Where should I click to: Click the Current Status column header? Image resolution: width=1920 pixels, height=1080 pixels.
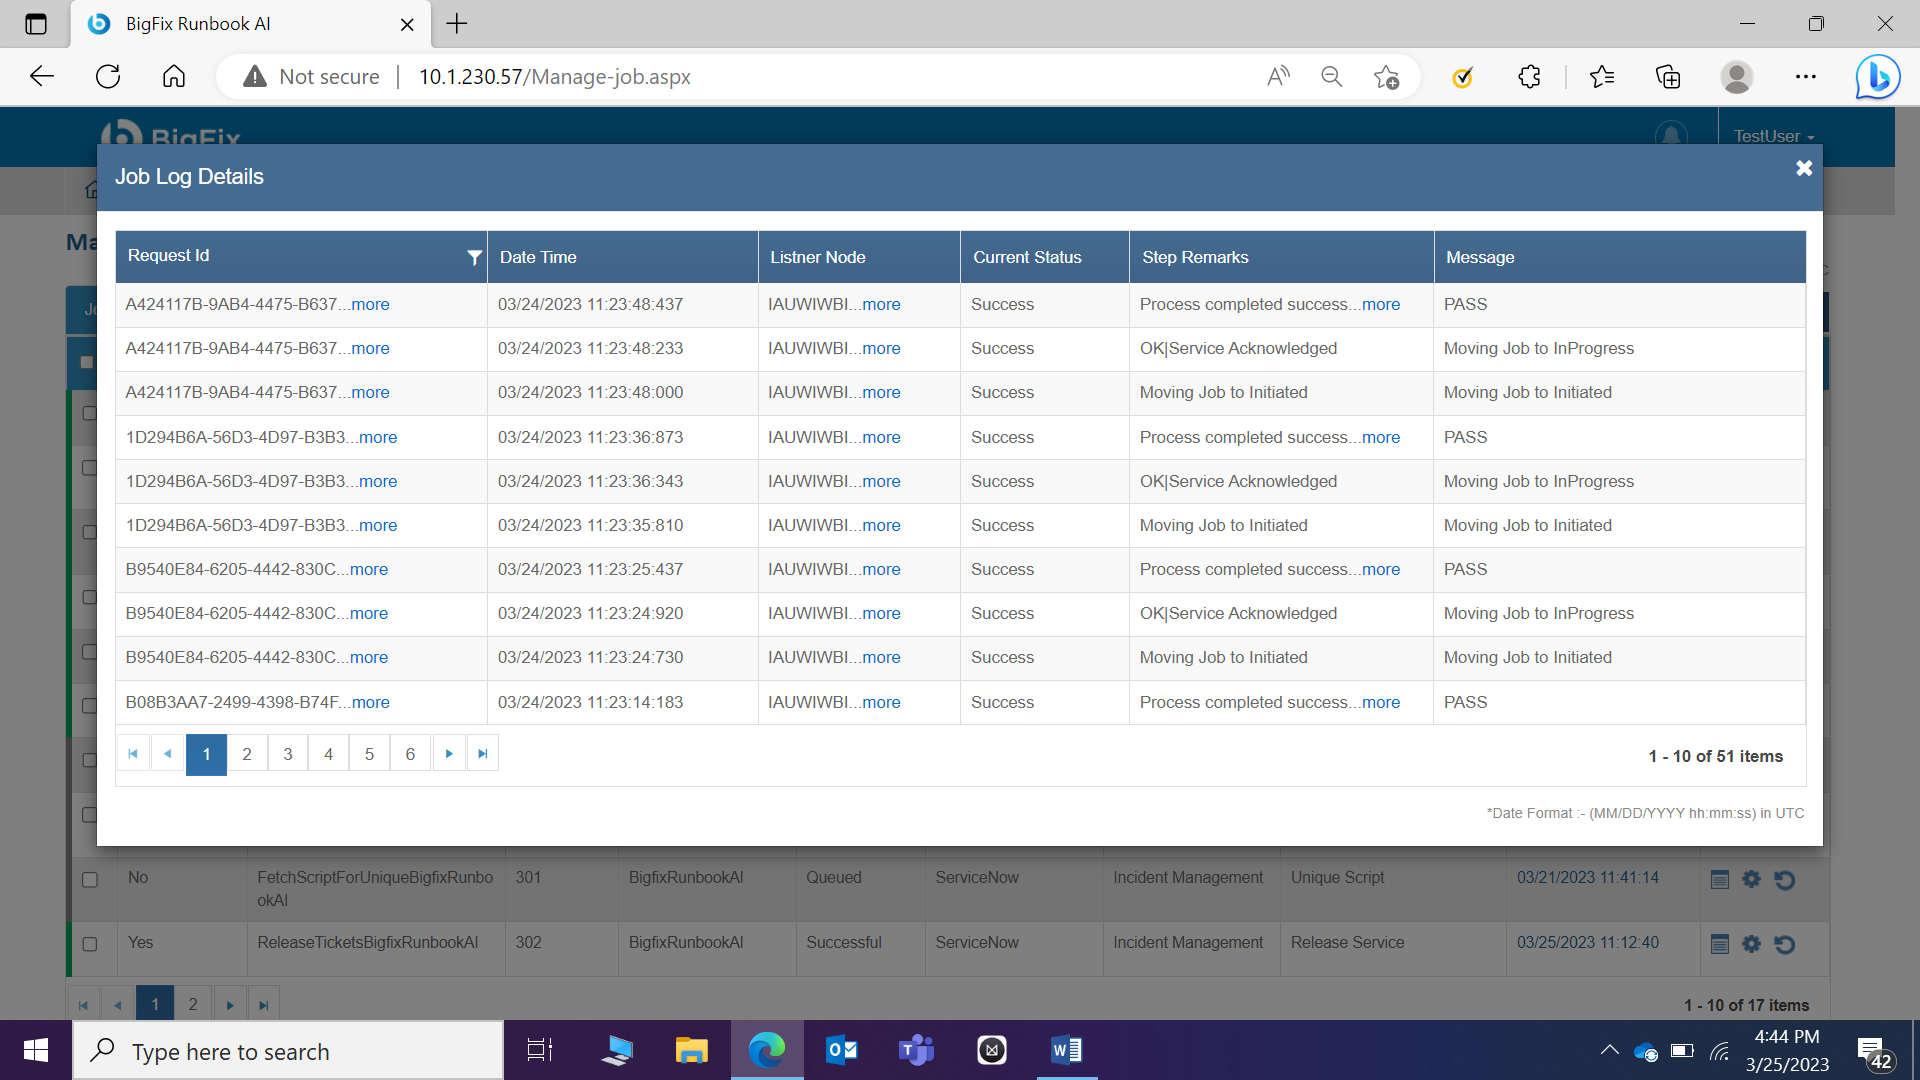point(1027,257)
